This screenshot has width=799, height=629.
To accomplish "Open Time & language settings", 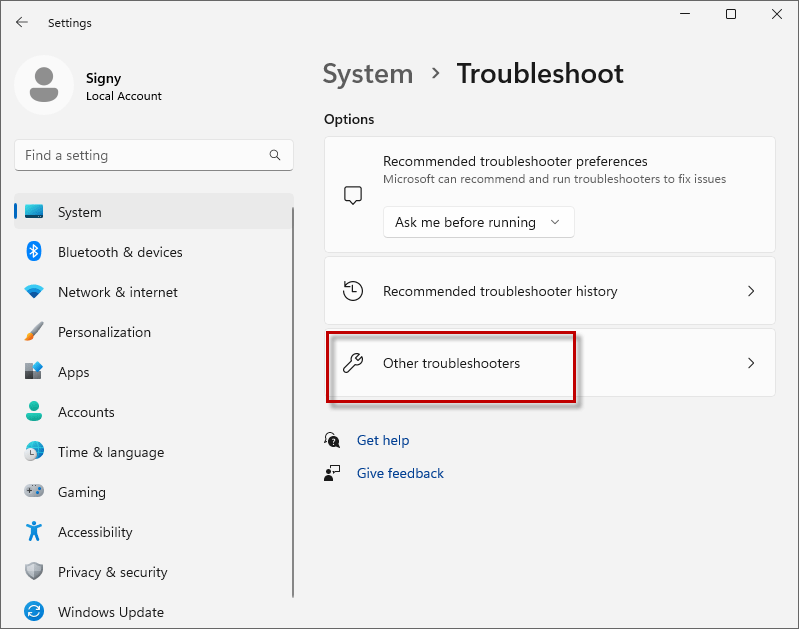I will pyautogui.click(x=154, y=452).
